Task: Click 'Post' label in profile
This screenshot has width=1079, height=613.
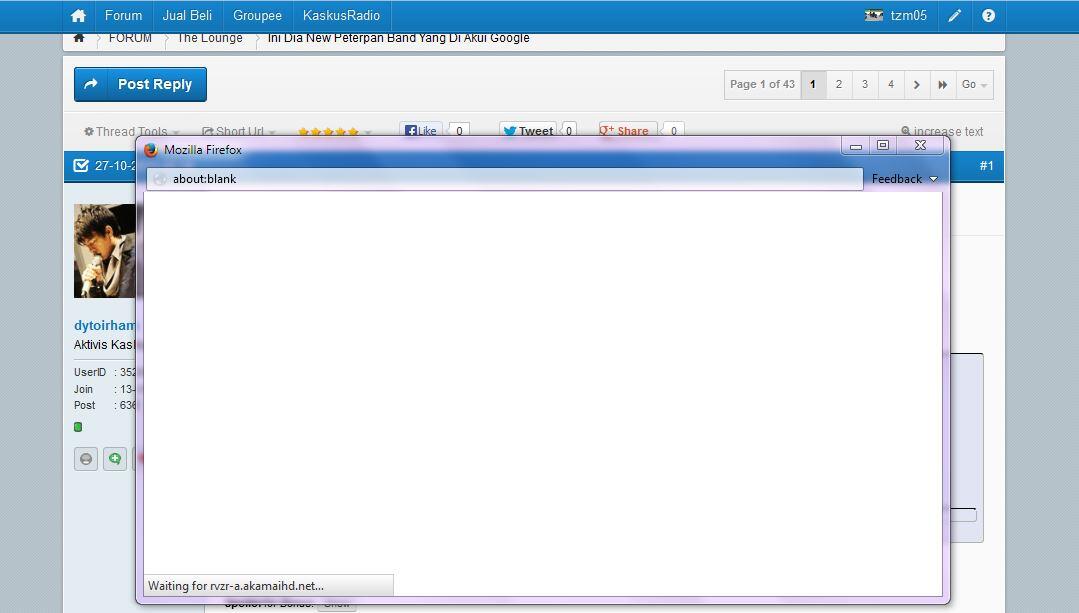Action: tap(85, 405)
